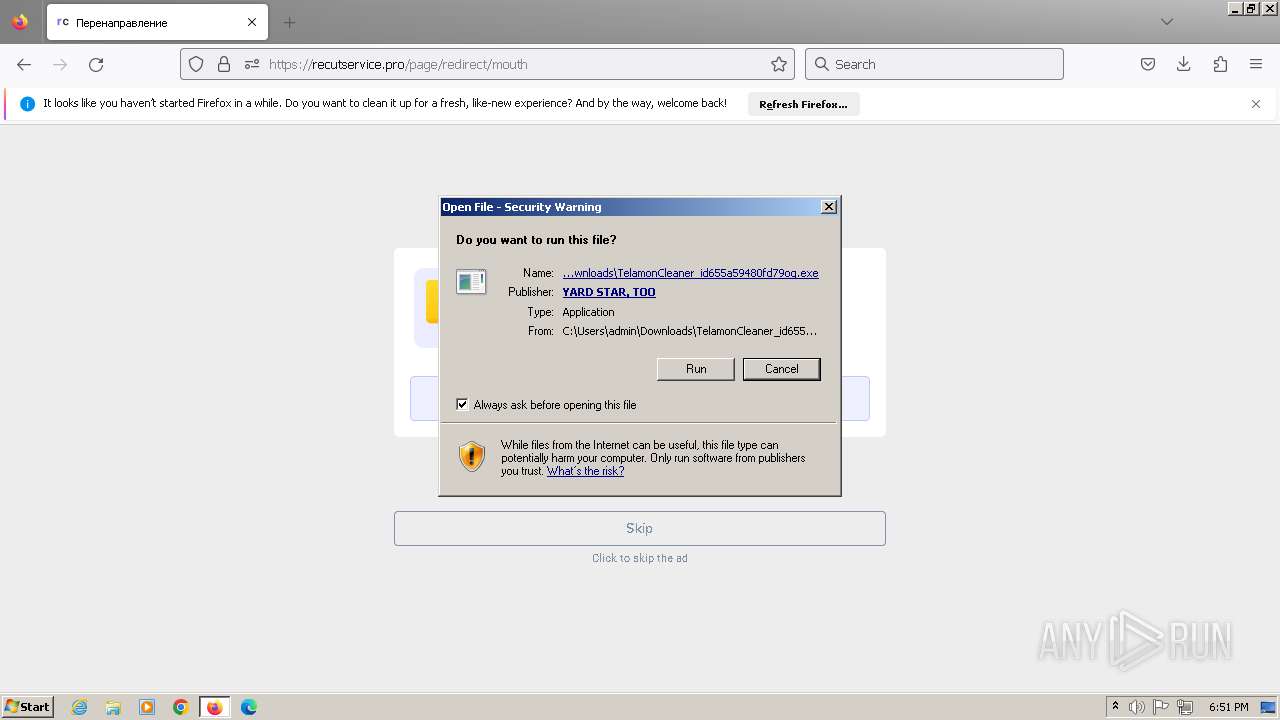Viewport: 1280px width, 720px height.
Task: Open the Pocket save icon
Action: click(1148, 64)
